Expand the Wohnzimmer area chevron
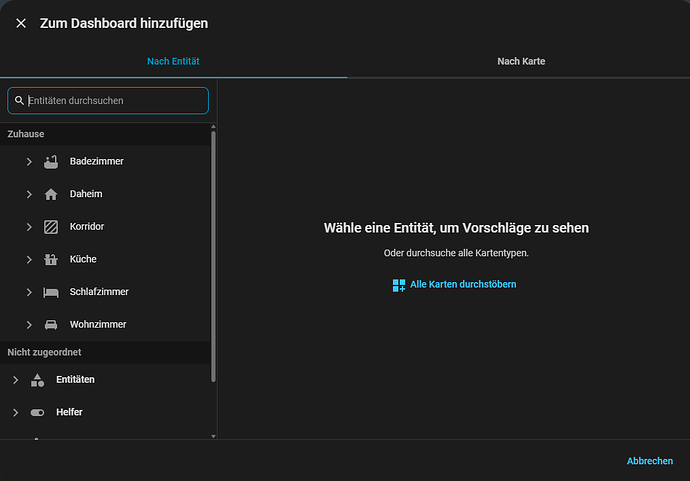The height and width of the screenshot is (481, 690). pos(29,324)
